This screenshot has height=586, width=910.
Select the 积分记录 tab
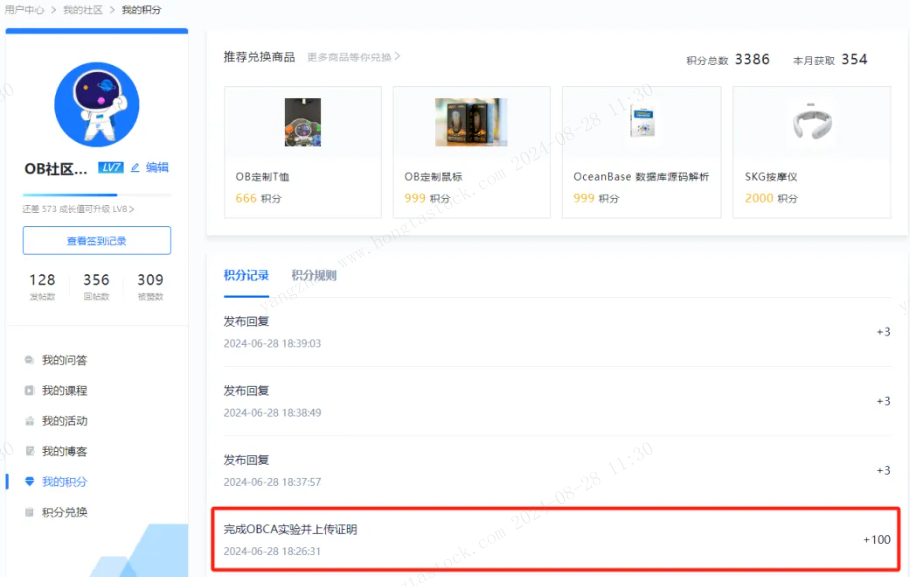click(246, 275)
